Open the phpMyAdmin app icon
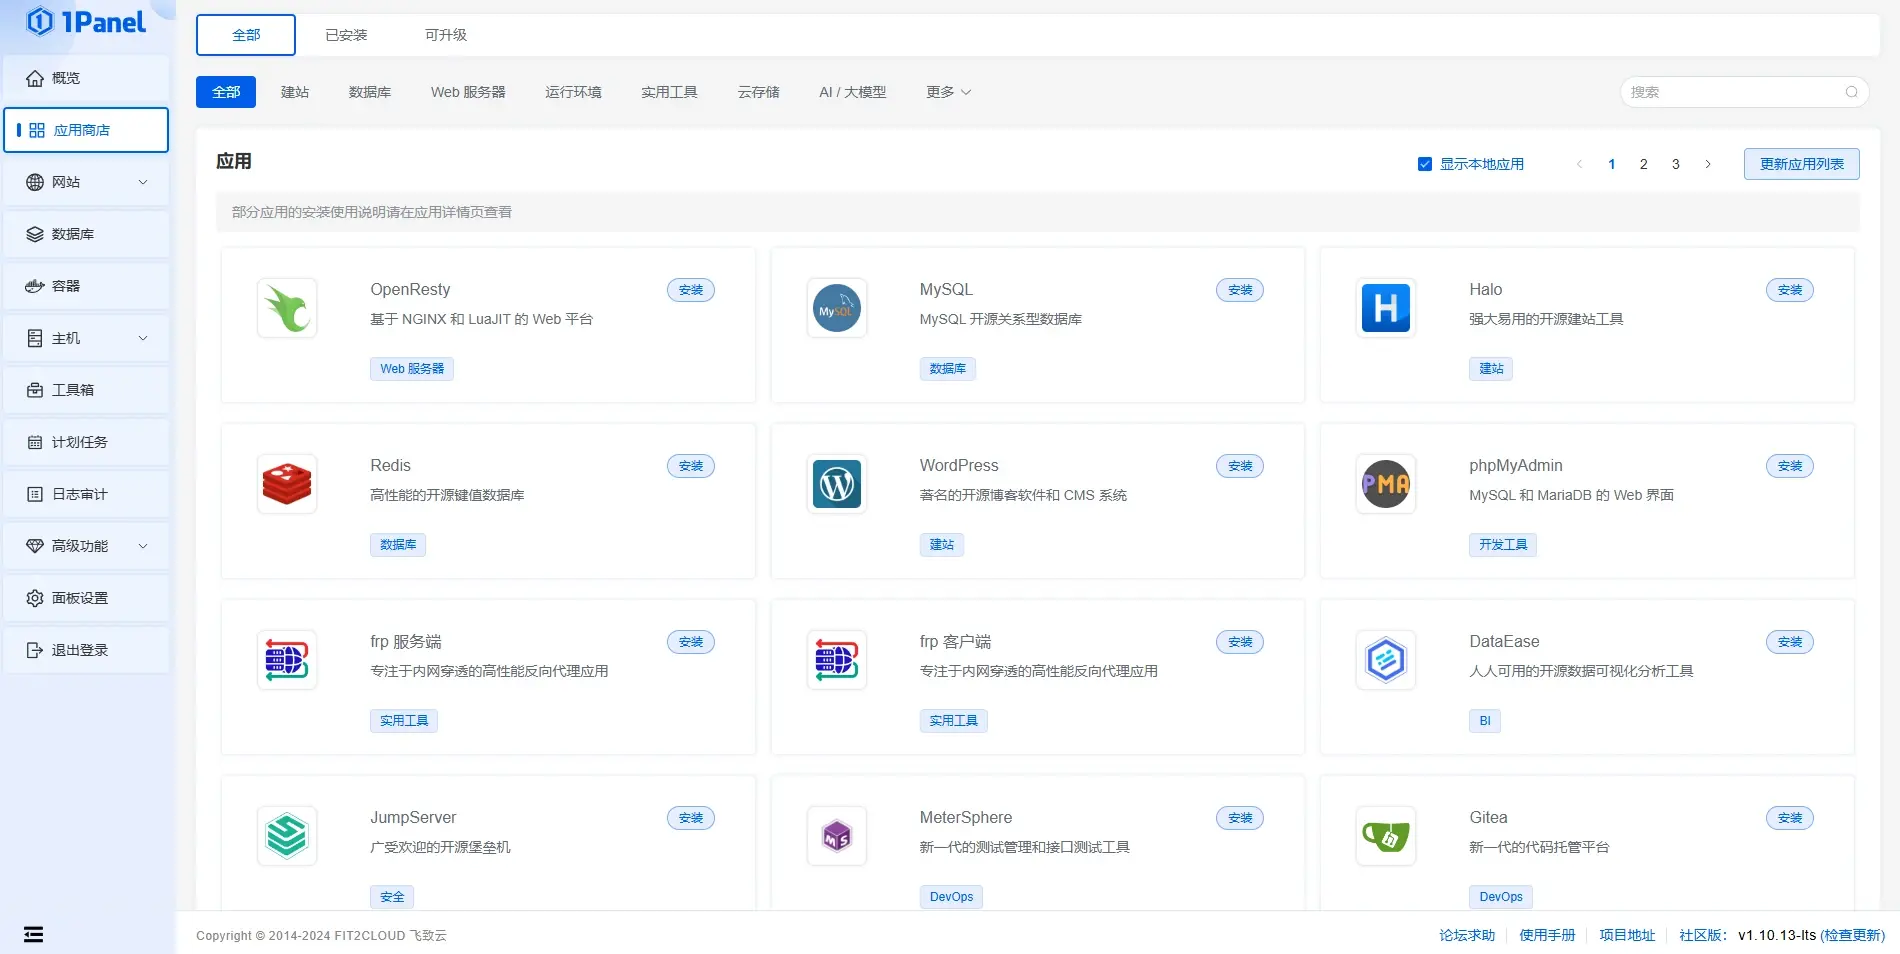 [1386, 484]
